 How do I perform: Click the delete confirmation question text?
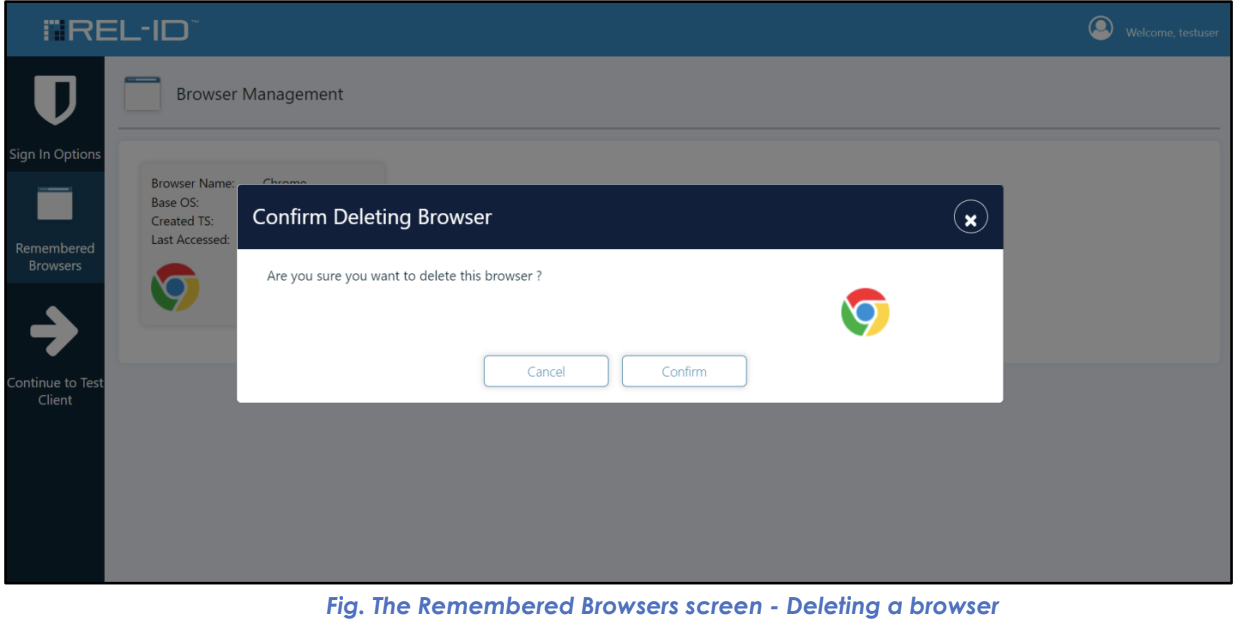tap(404, 275)
